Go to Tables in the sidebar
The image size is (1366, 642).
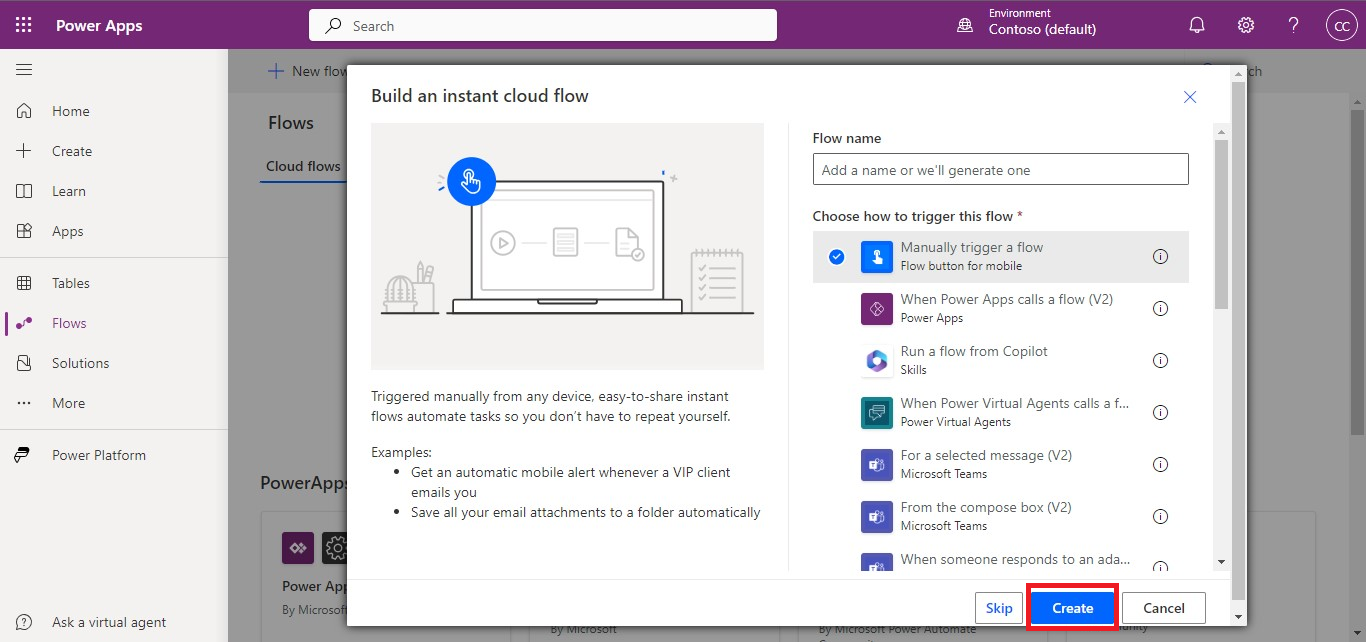pyautogui.click(x=70, y=283)
